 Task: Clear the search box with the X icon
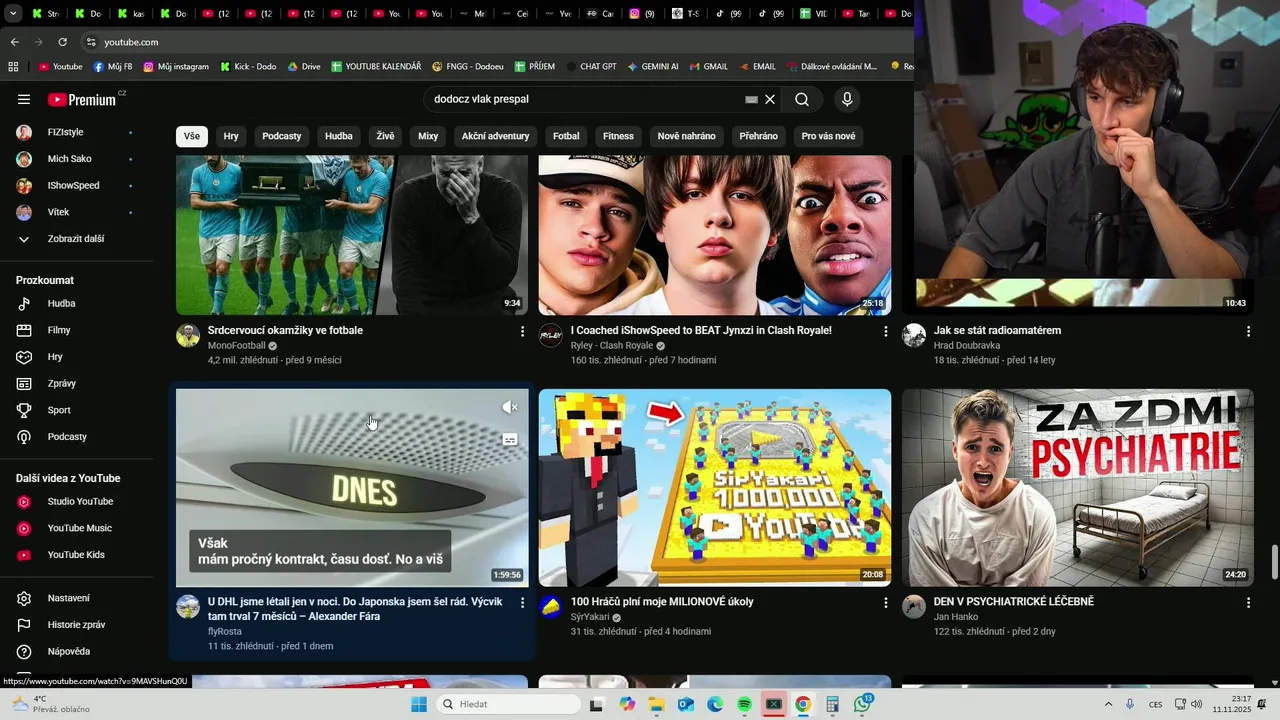(x=770, y=99)
